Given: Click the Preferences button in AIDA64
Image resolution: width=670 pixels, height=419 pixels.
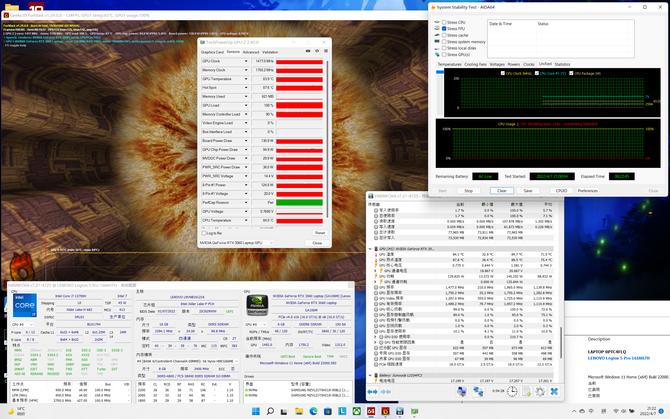Looking at the screenshot, I should click(587, 190).
